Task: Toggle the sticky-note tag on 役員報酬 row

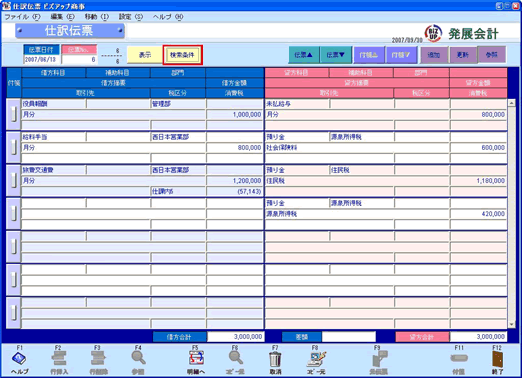Action: click(x=13, y=114)
